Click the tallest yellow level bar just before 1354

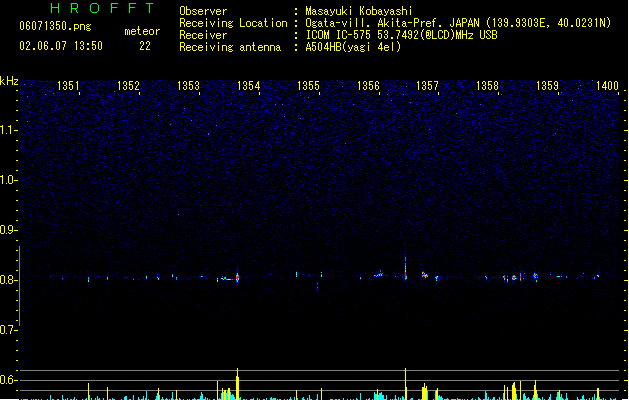237,384
